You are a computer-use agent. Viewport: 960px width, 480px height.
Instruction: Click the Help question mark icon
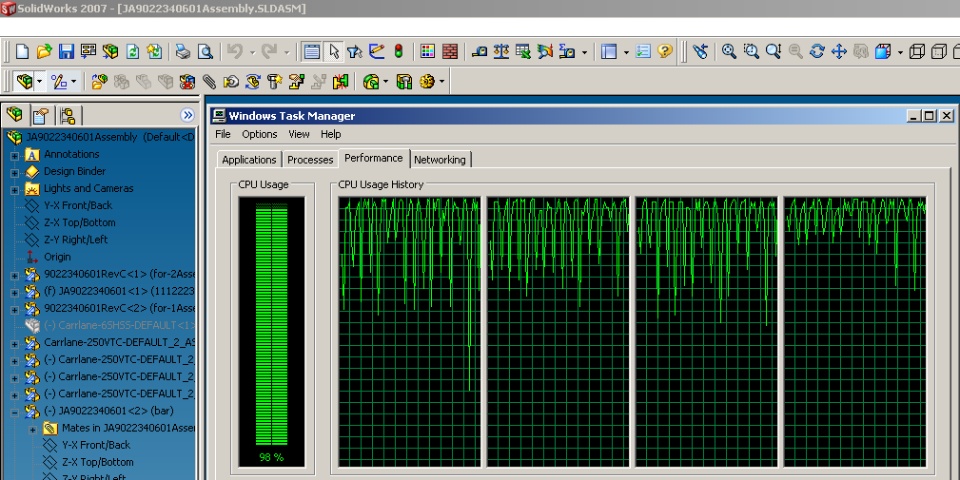coord(665,51)
